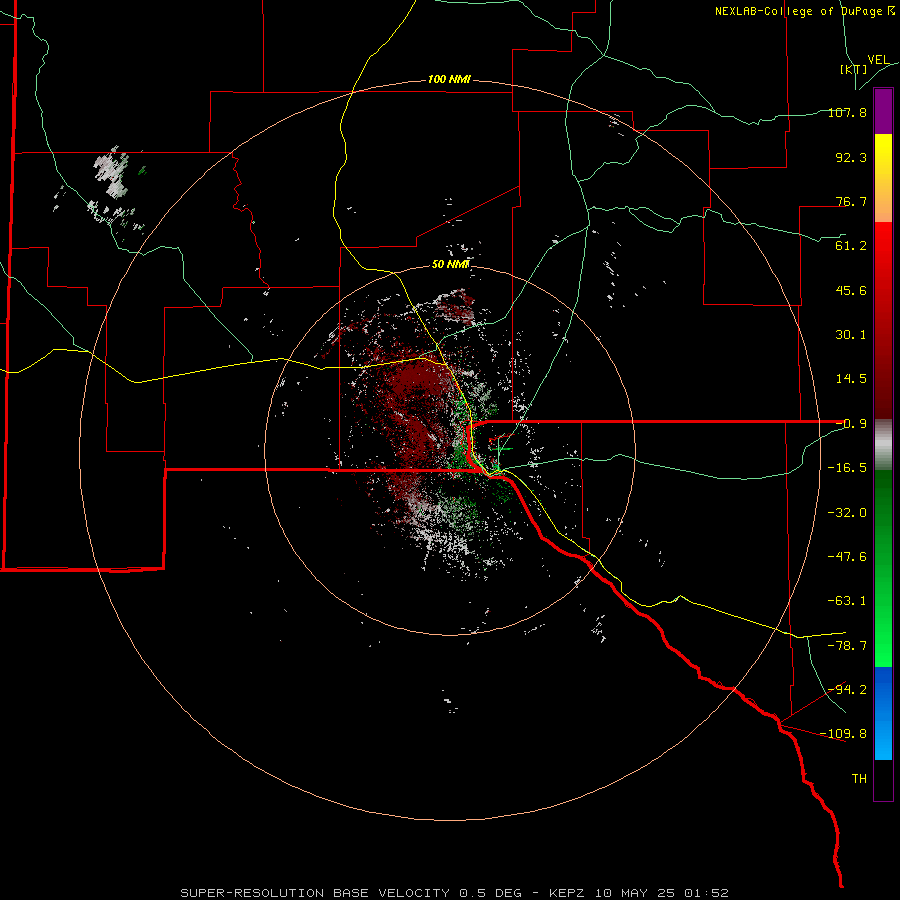The width and height of the screenshot is (900, 900).
Task: Click the '100 NMI' range ring label
Action: tap(449, 79)
